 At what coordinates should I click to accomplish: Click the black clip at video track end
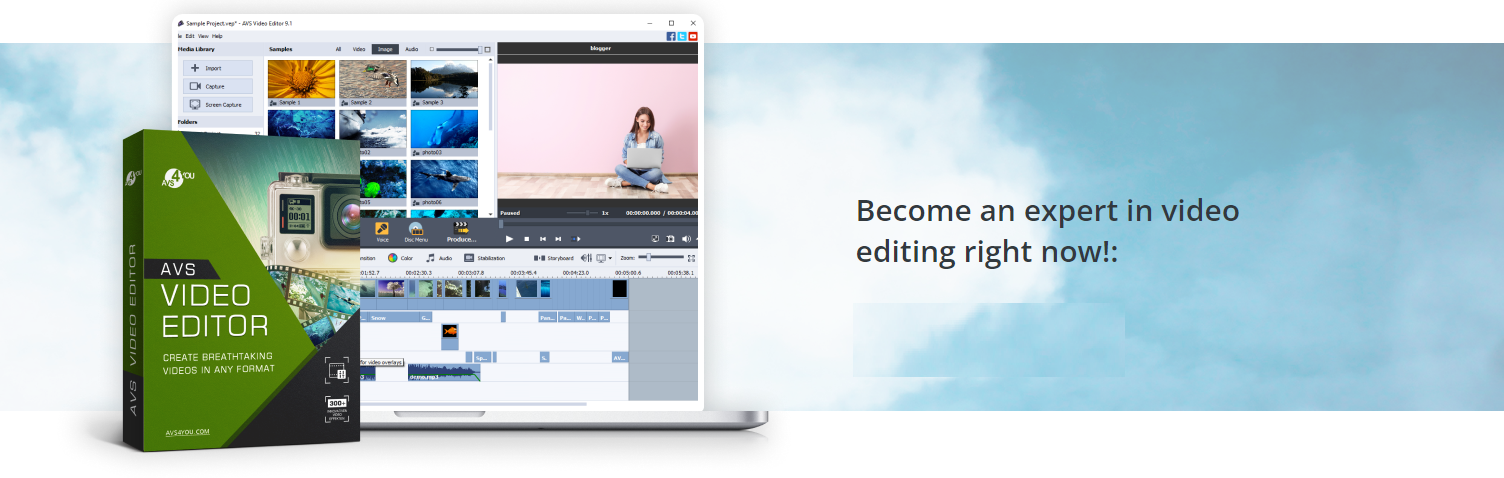pyautogui.click(x=620, y=288)
